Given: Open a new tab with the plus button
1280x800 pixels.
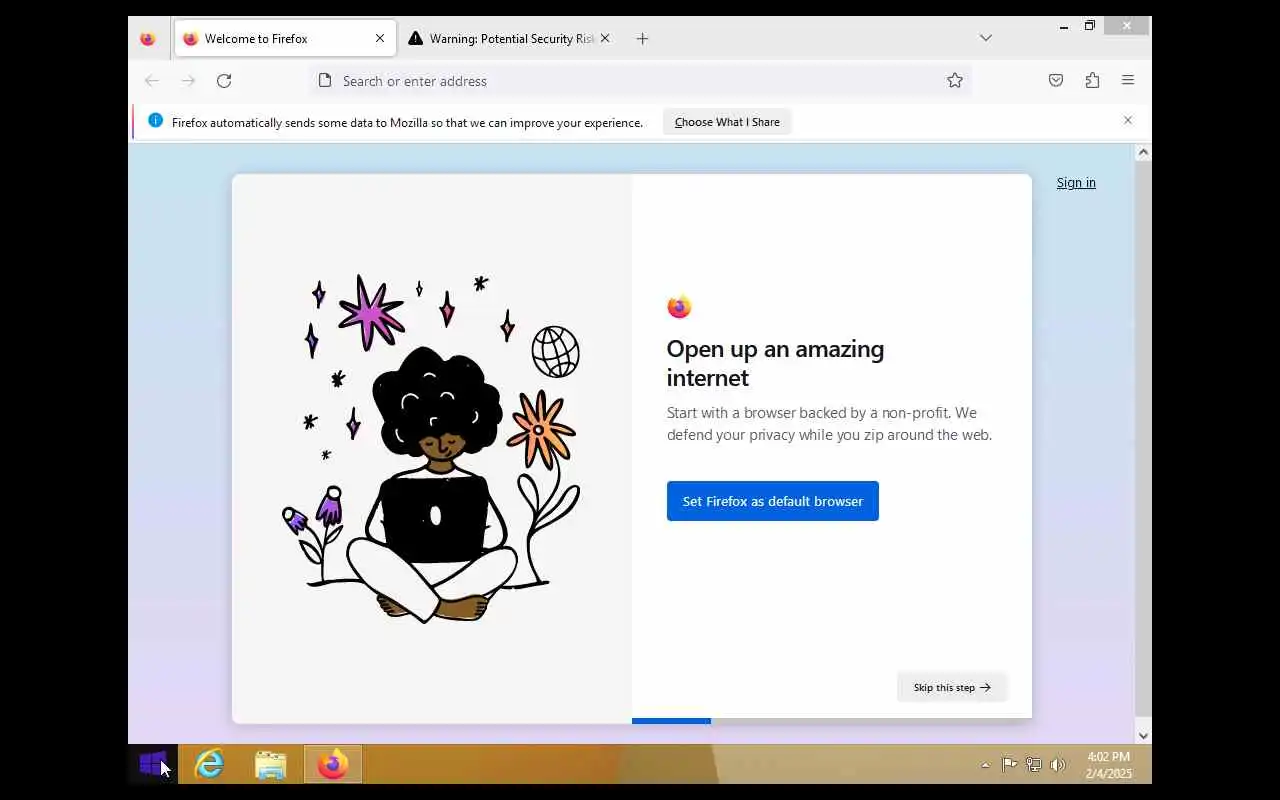Looking at the screenshot, I should click(642, 39).
